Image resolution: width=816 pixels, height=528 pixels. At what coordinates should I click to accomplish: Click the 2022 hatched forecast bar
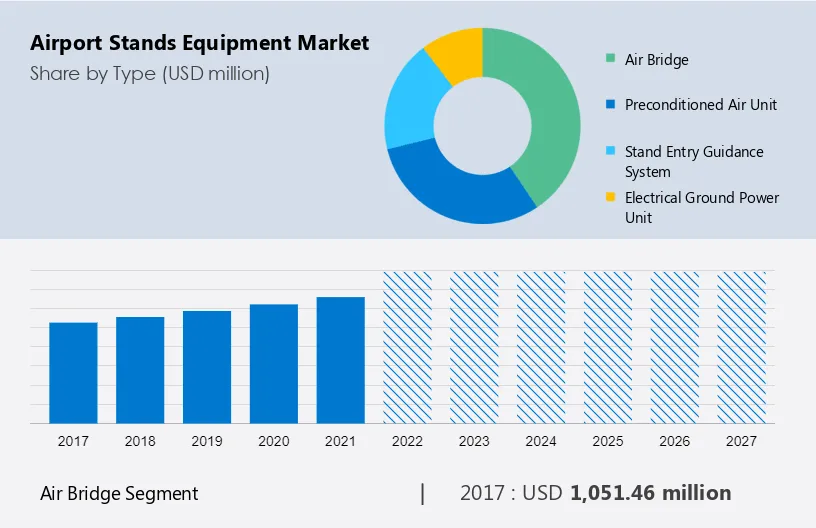[x=407, y=347]
